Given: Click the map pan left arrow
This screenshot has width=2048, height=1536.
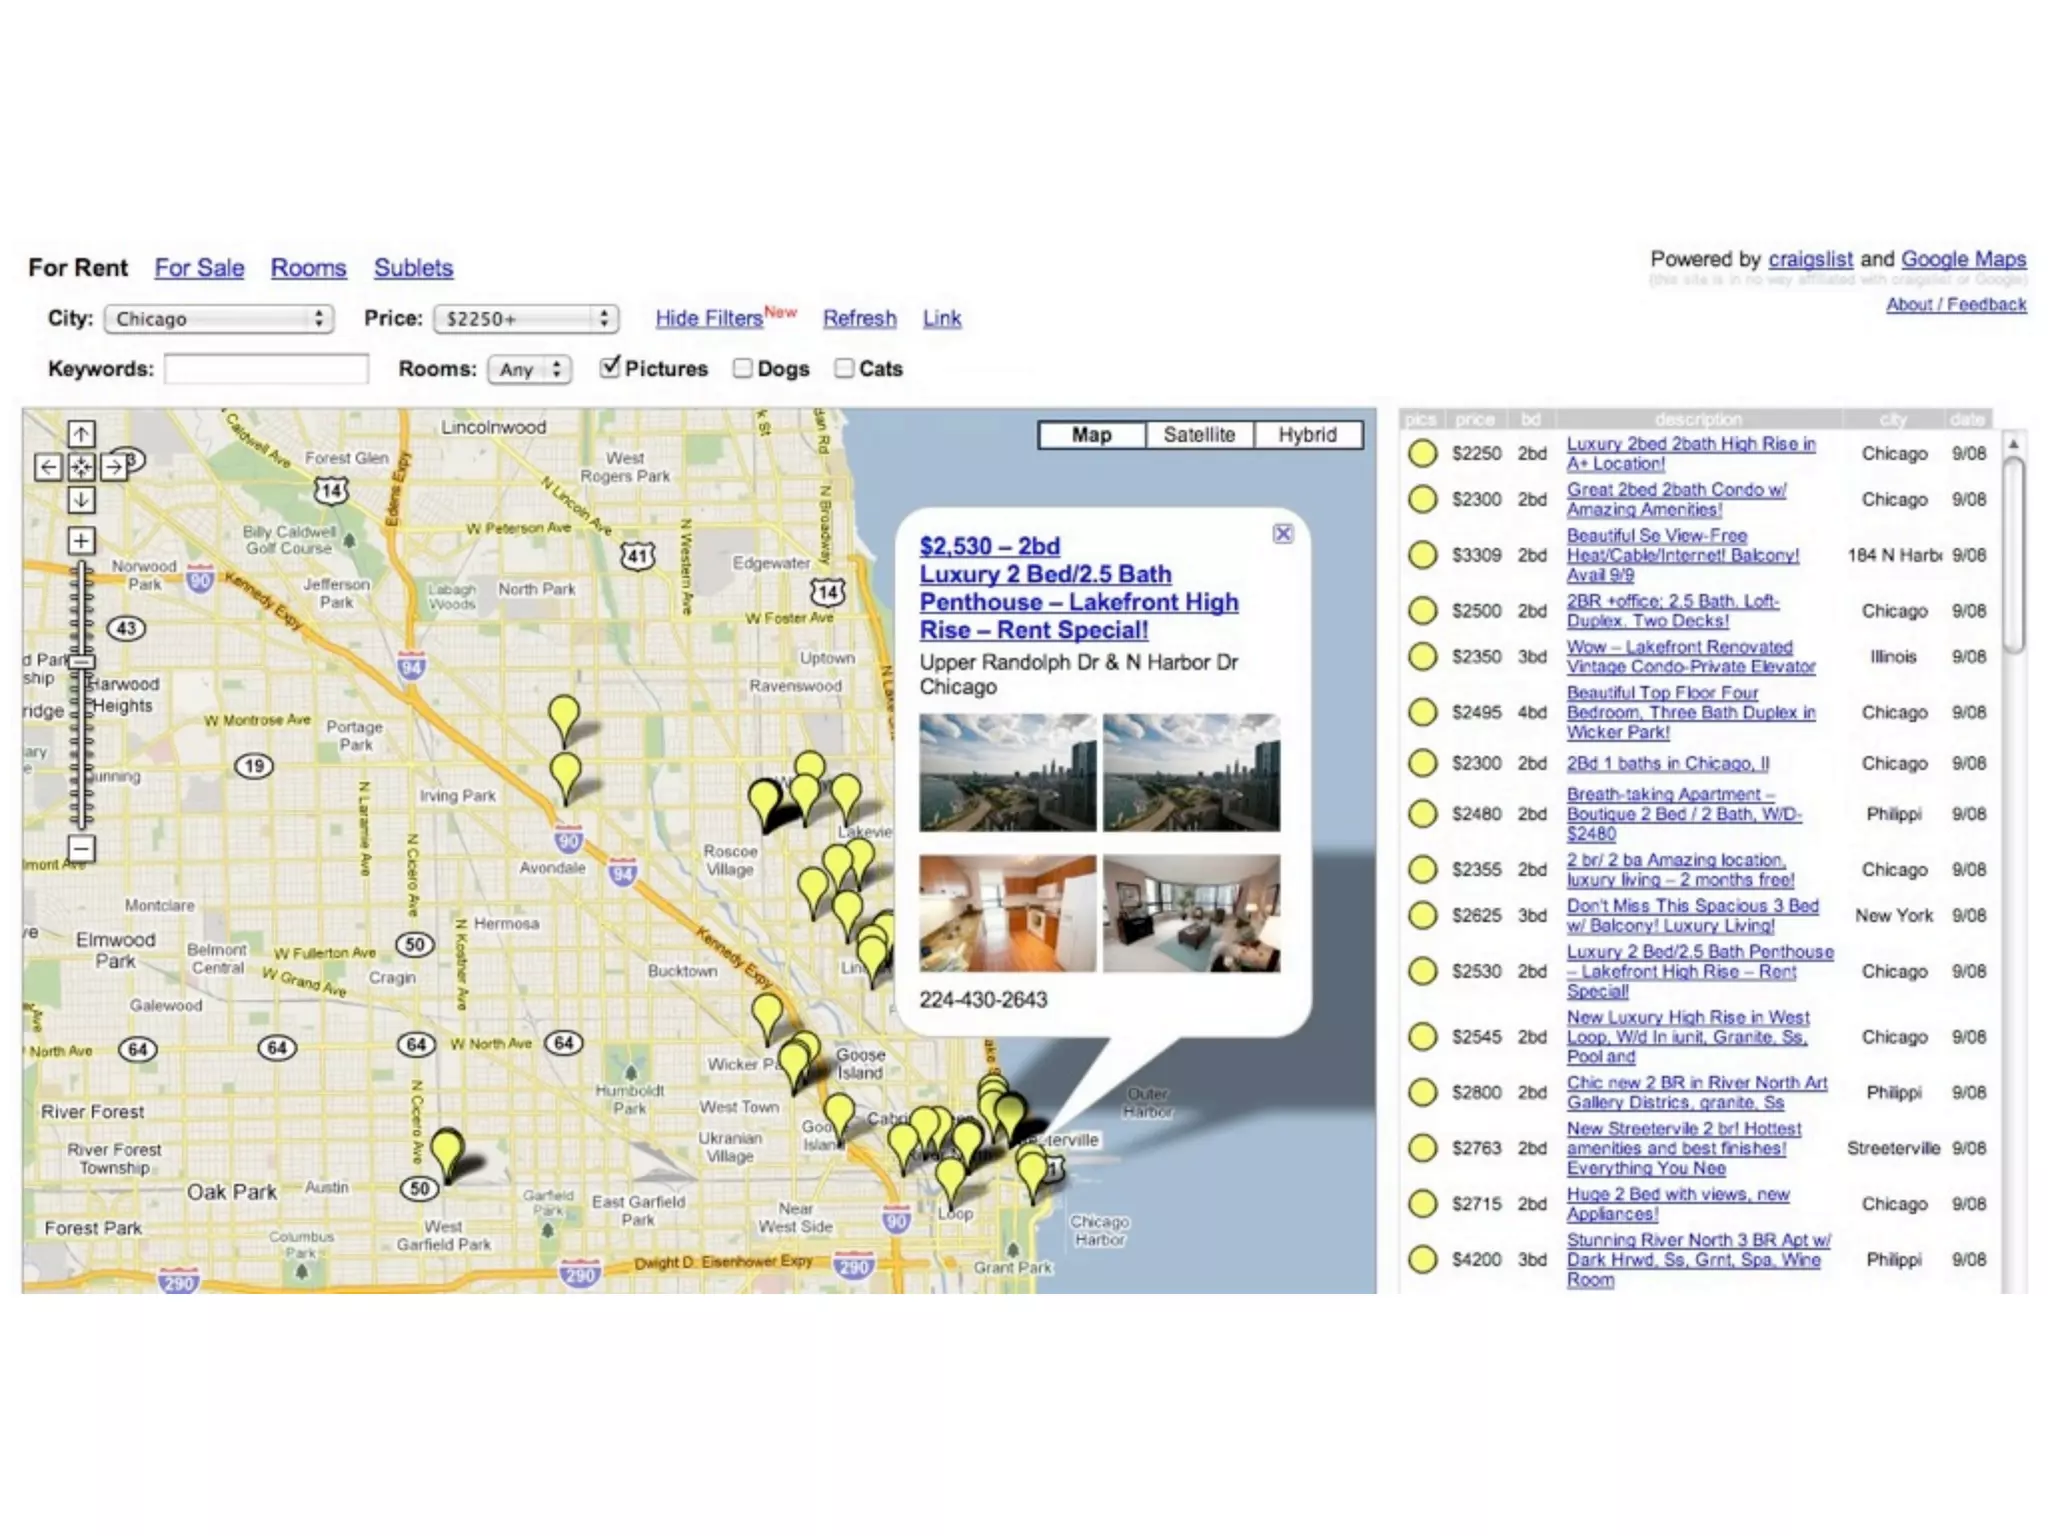Looking at the screenshot, I should (48, 466).
